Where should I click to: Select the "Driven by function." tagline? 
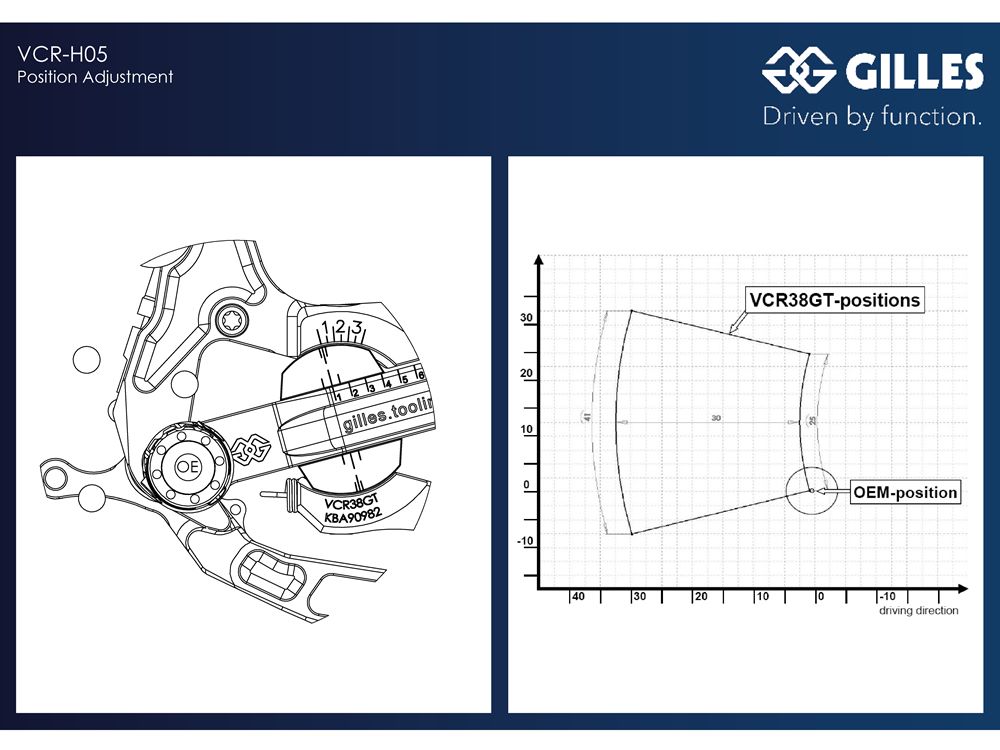click(x=872, y=117)
